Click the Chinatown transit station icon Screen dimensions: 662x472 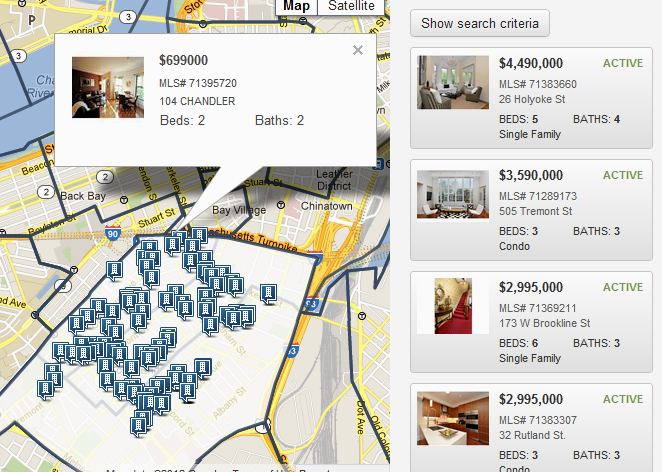click(281, 205)
